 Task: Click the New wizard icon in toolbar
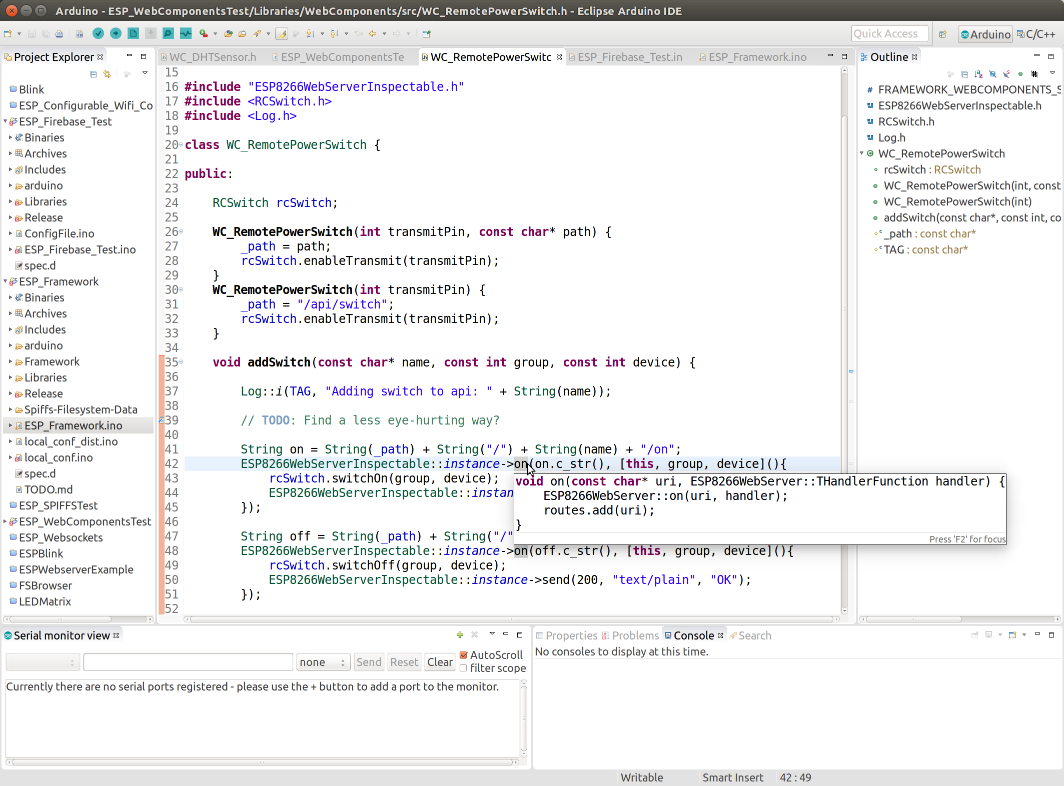coord(7,34)
